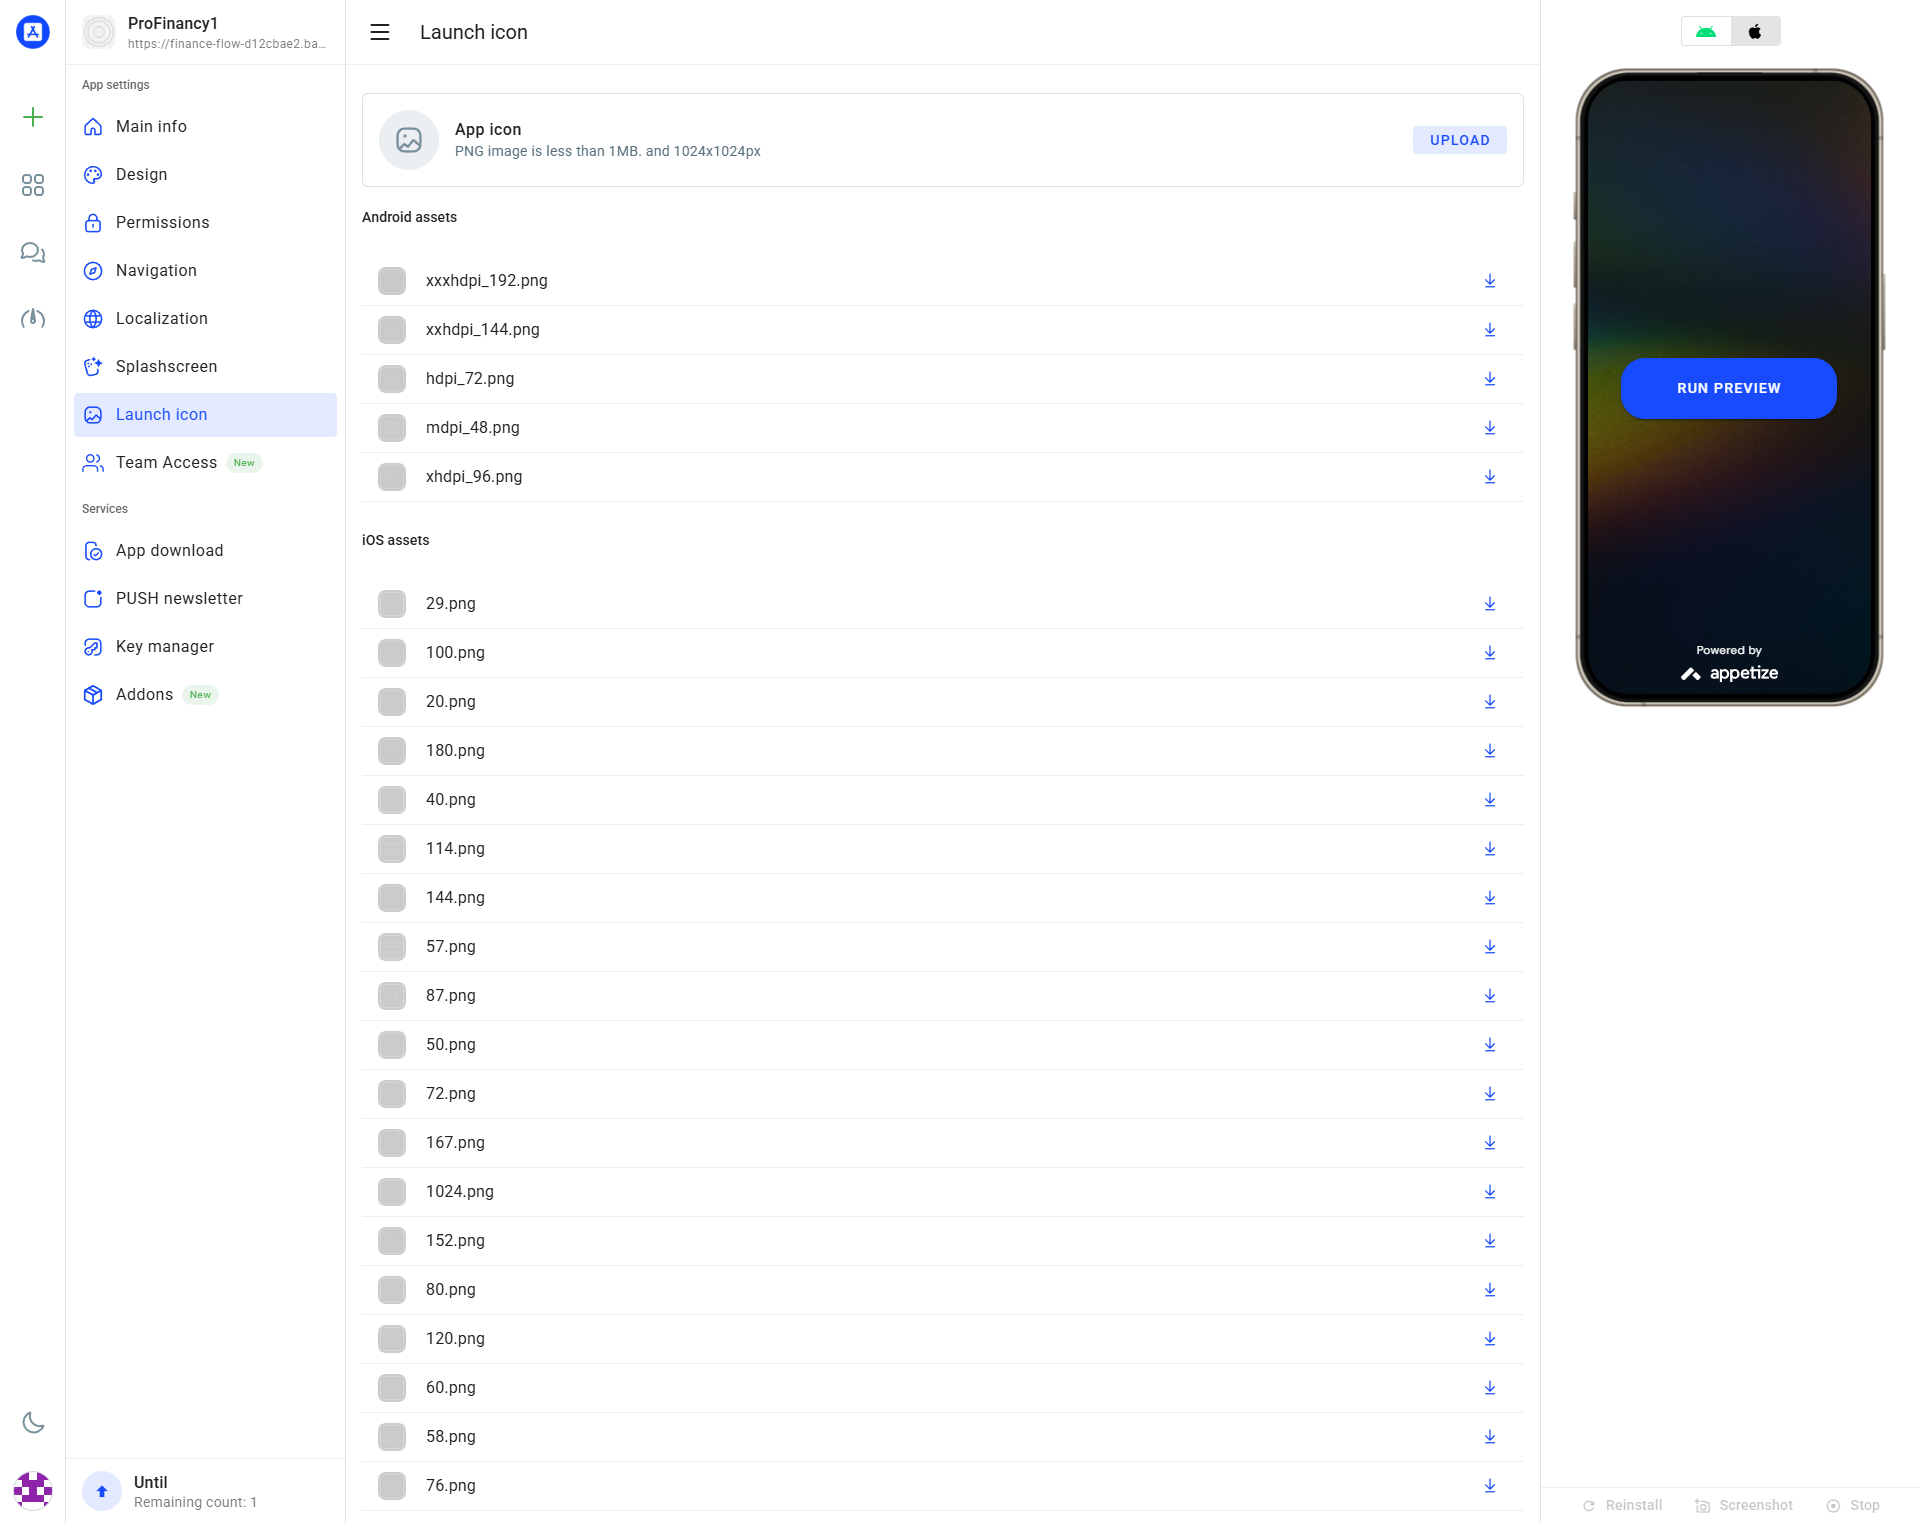
Task: Click RUN PREVIEW button
Action: point(1728,388)
